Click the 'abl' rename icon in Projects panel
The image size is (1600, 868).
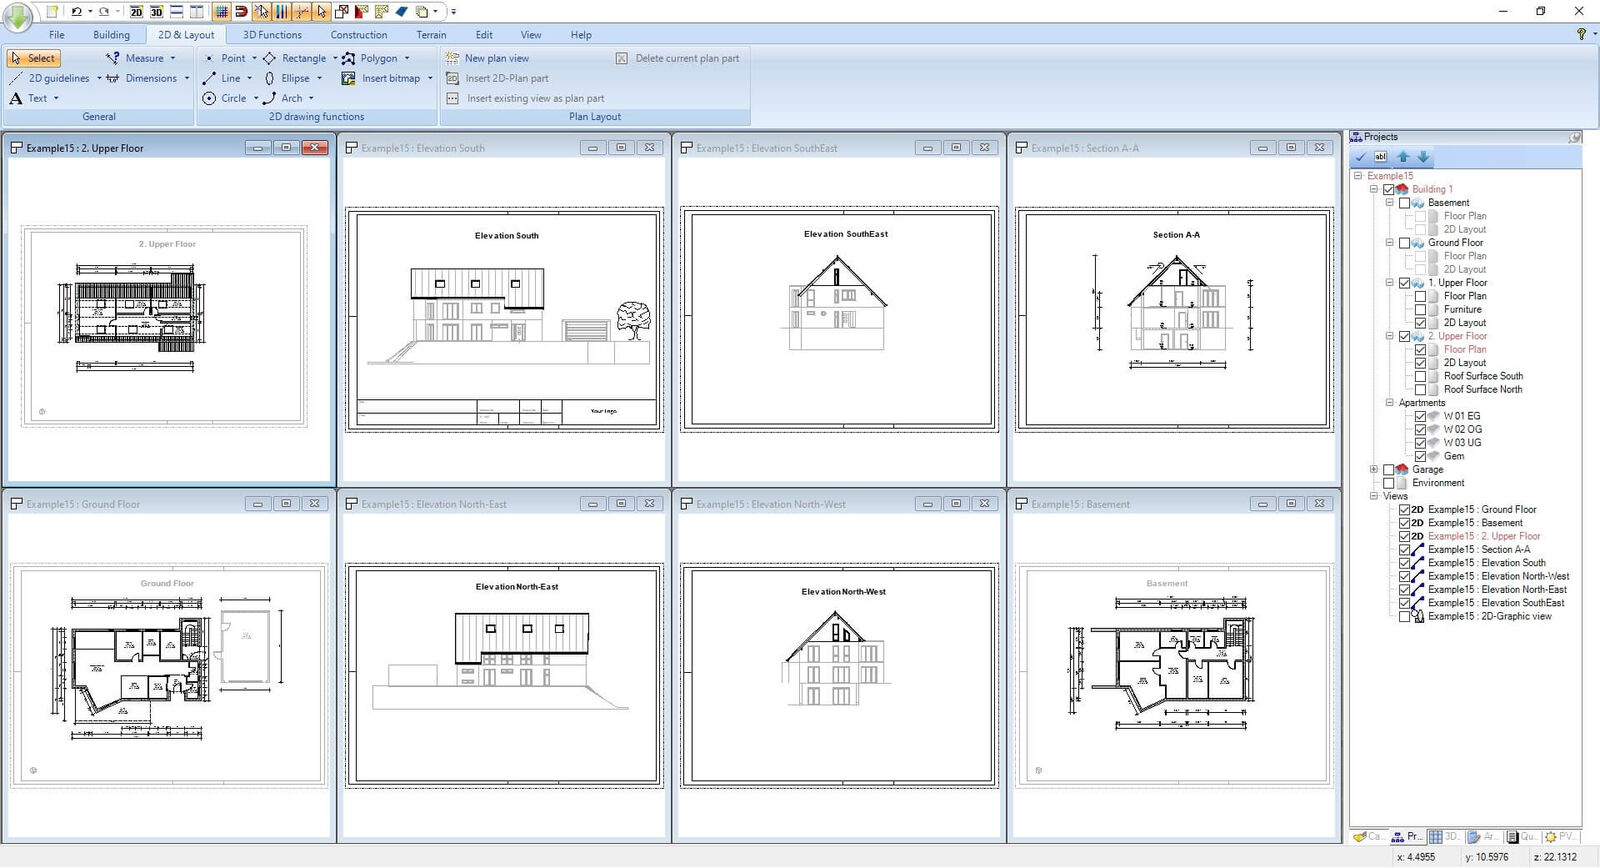(1381, 157)
